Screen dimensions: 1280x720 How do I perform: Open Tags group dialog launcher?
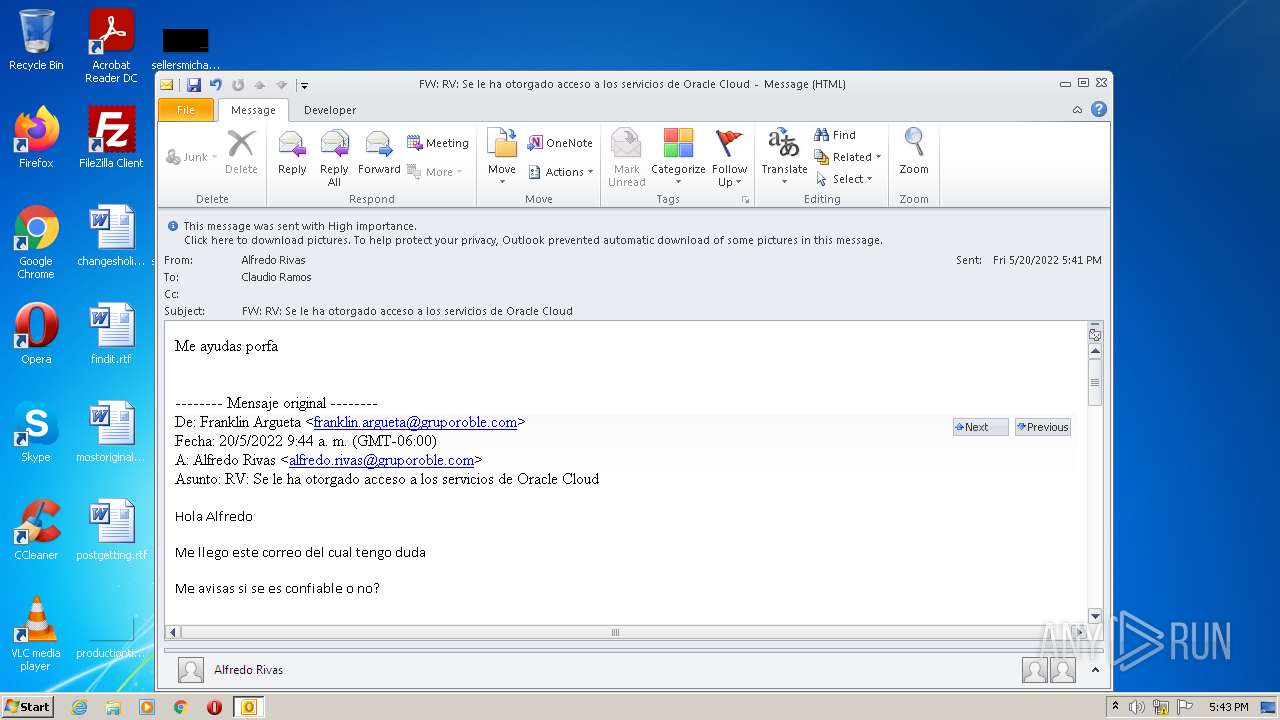click(x=745, y=200)
